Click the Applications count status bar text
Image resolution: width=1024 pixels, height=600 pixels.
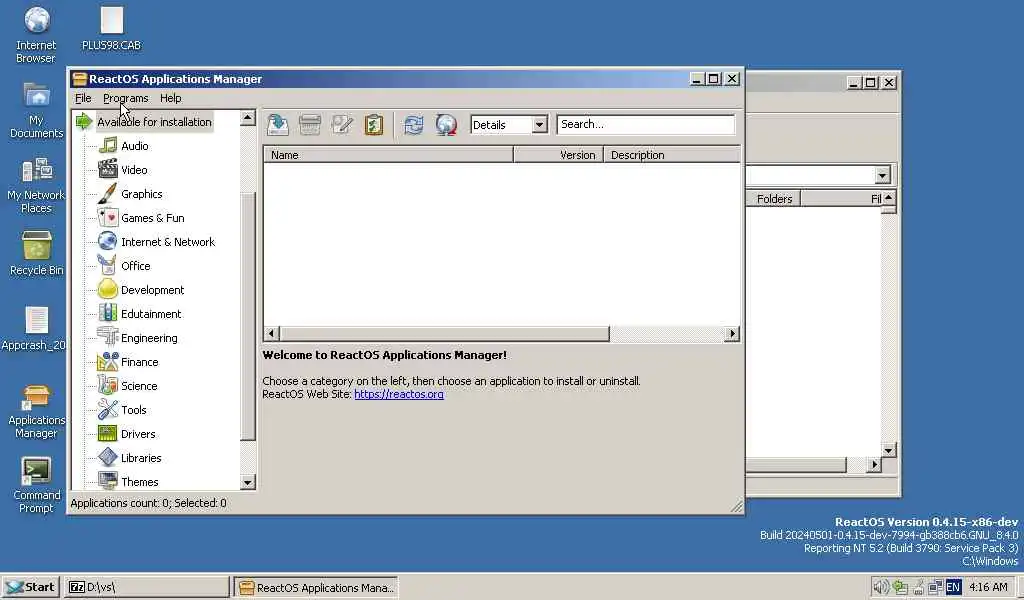pos(149,503)
